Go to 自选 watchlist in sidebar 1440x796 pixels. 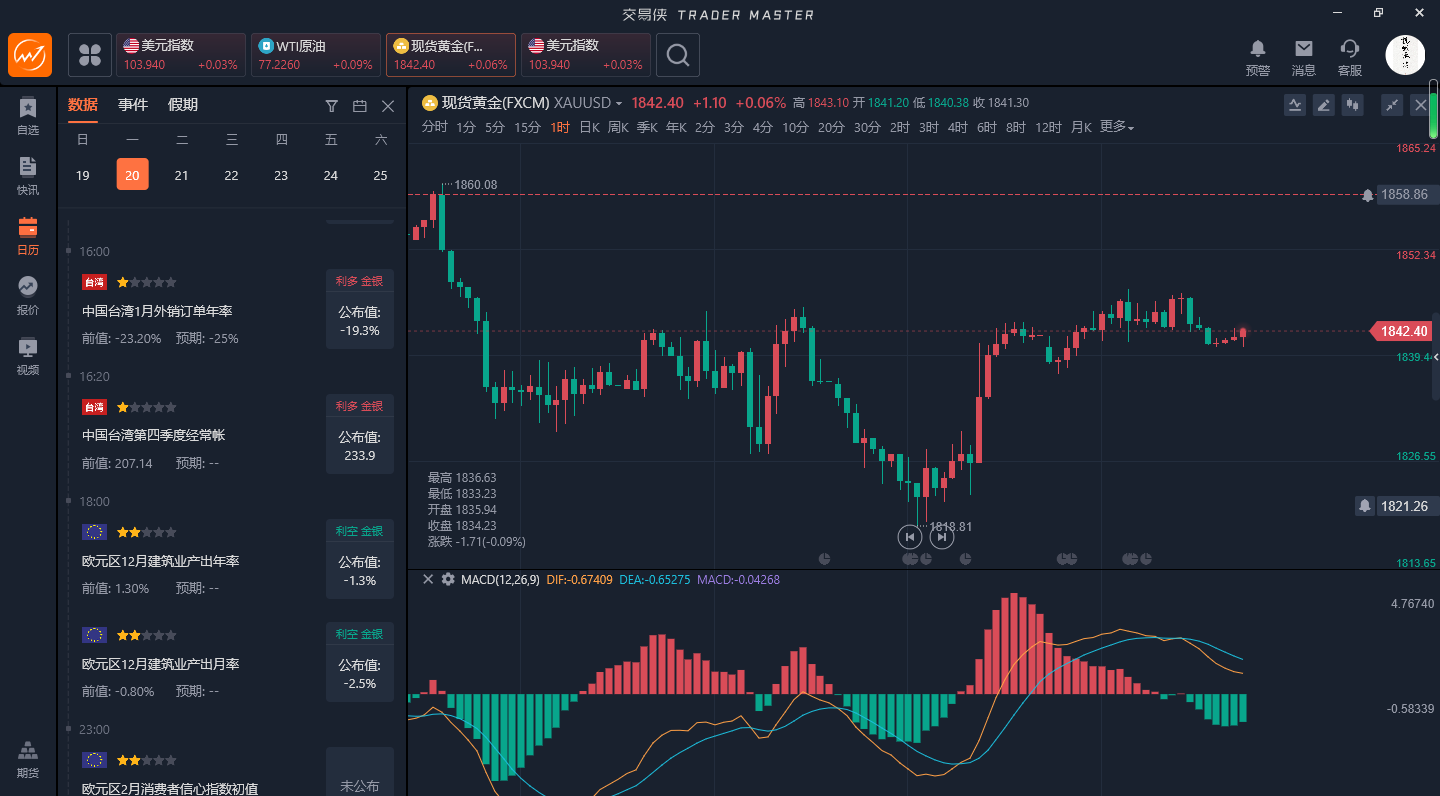click(x=28, y=117)
